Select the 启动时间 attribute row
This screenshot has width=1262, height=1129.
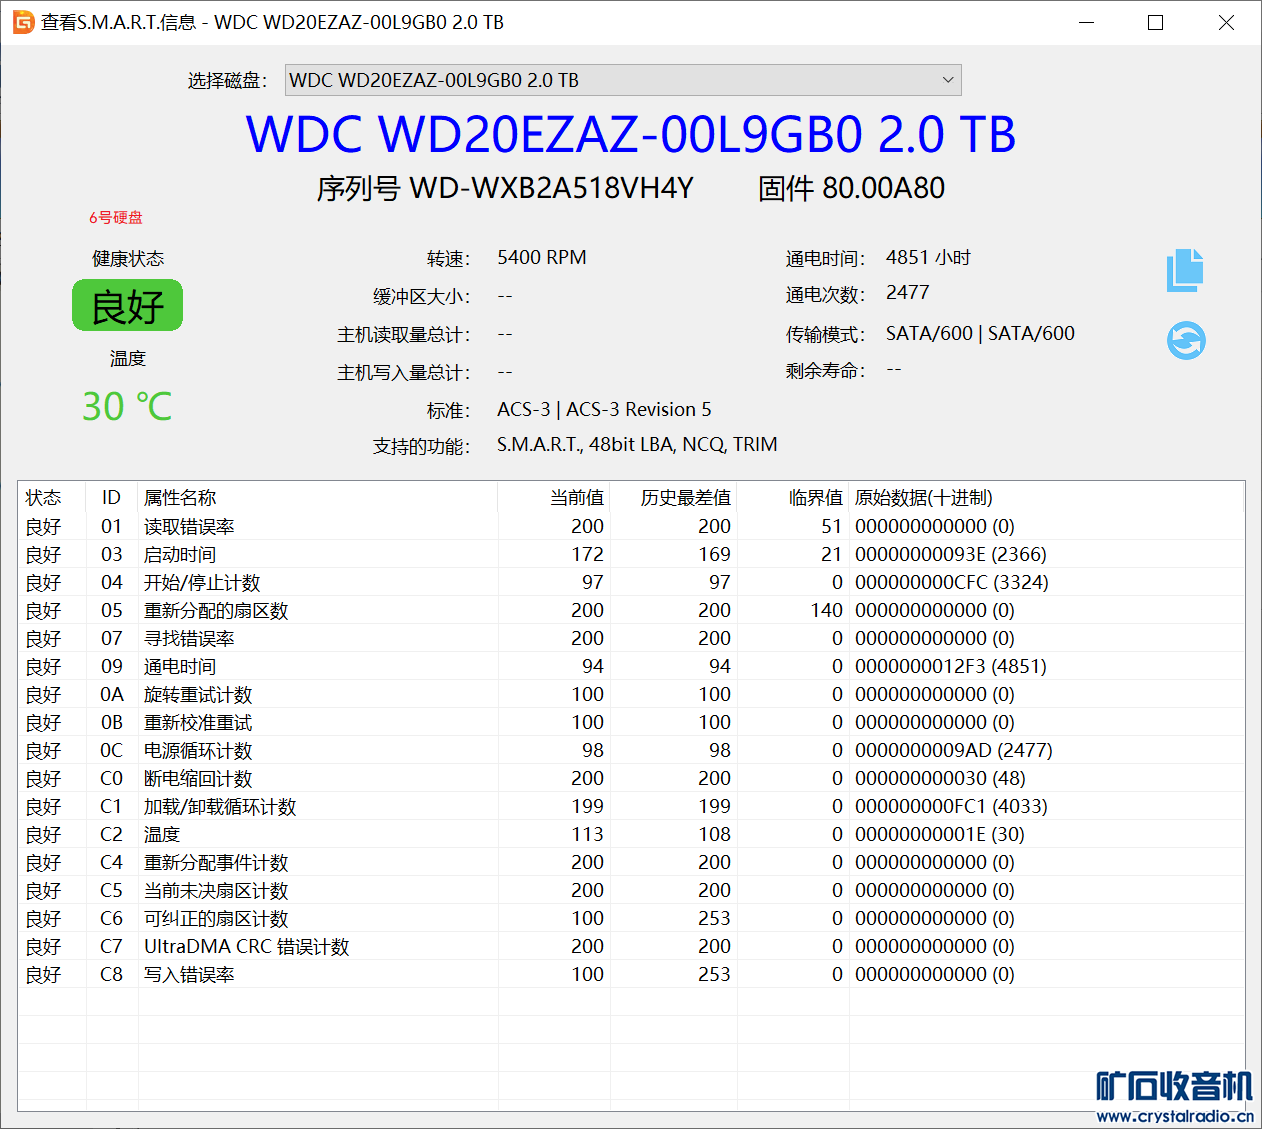[631, 554]
